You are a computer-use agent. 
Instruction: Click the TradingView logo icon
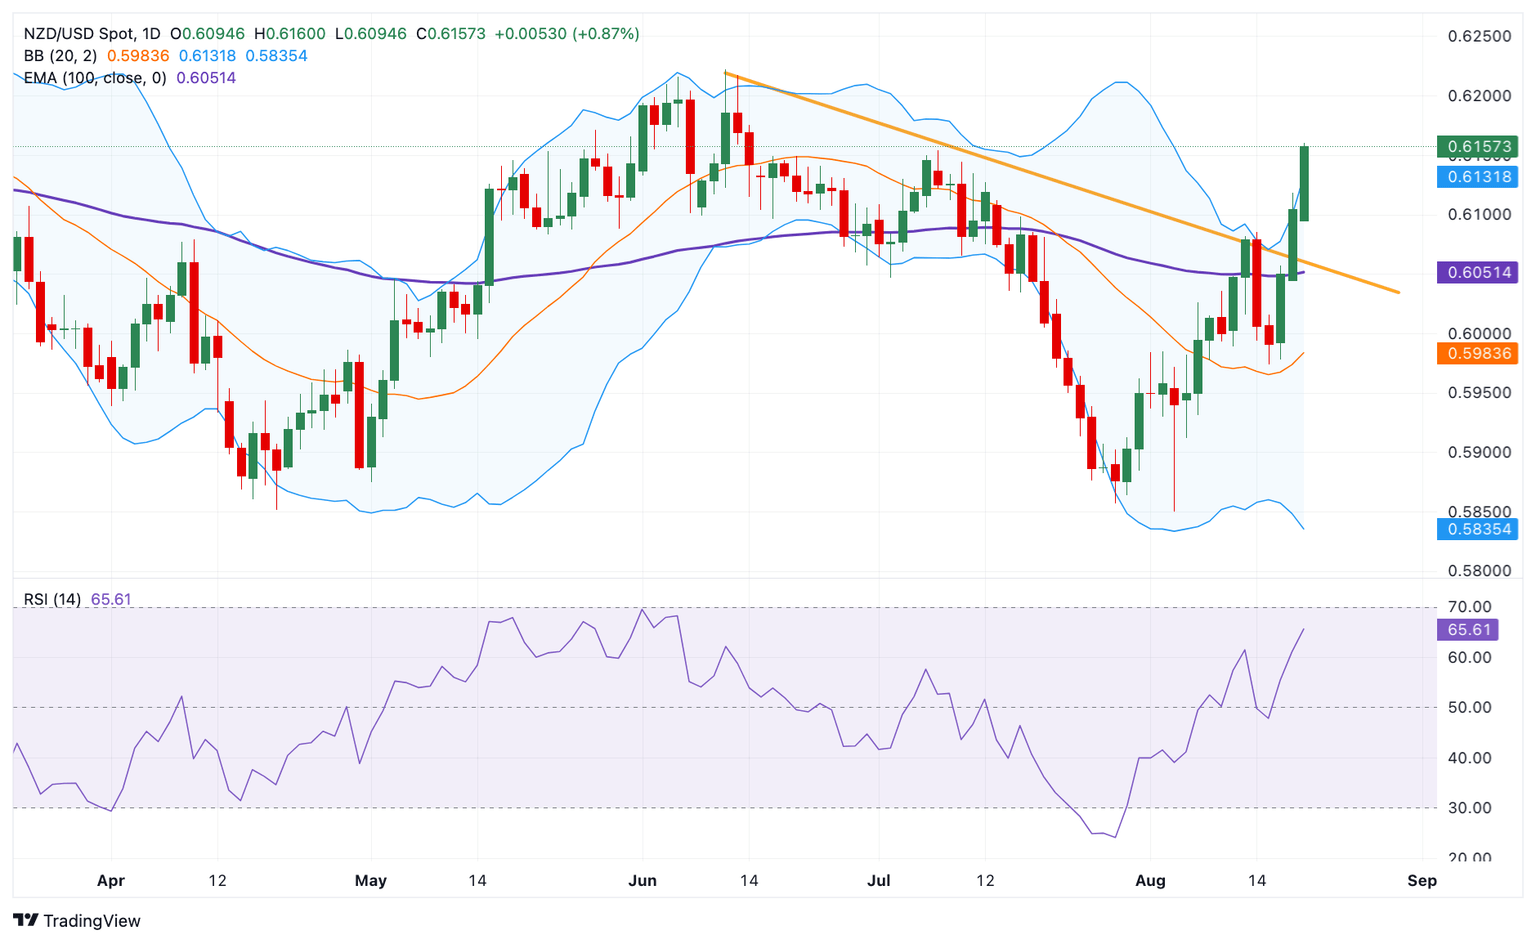click(x=25, y=920)
